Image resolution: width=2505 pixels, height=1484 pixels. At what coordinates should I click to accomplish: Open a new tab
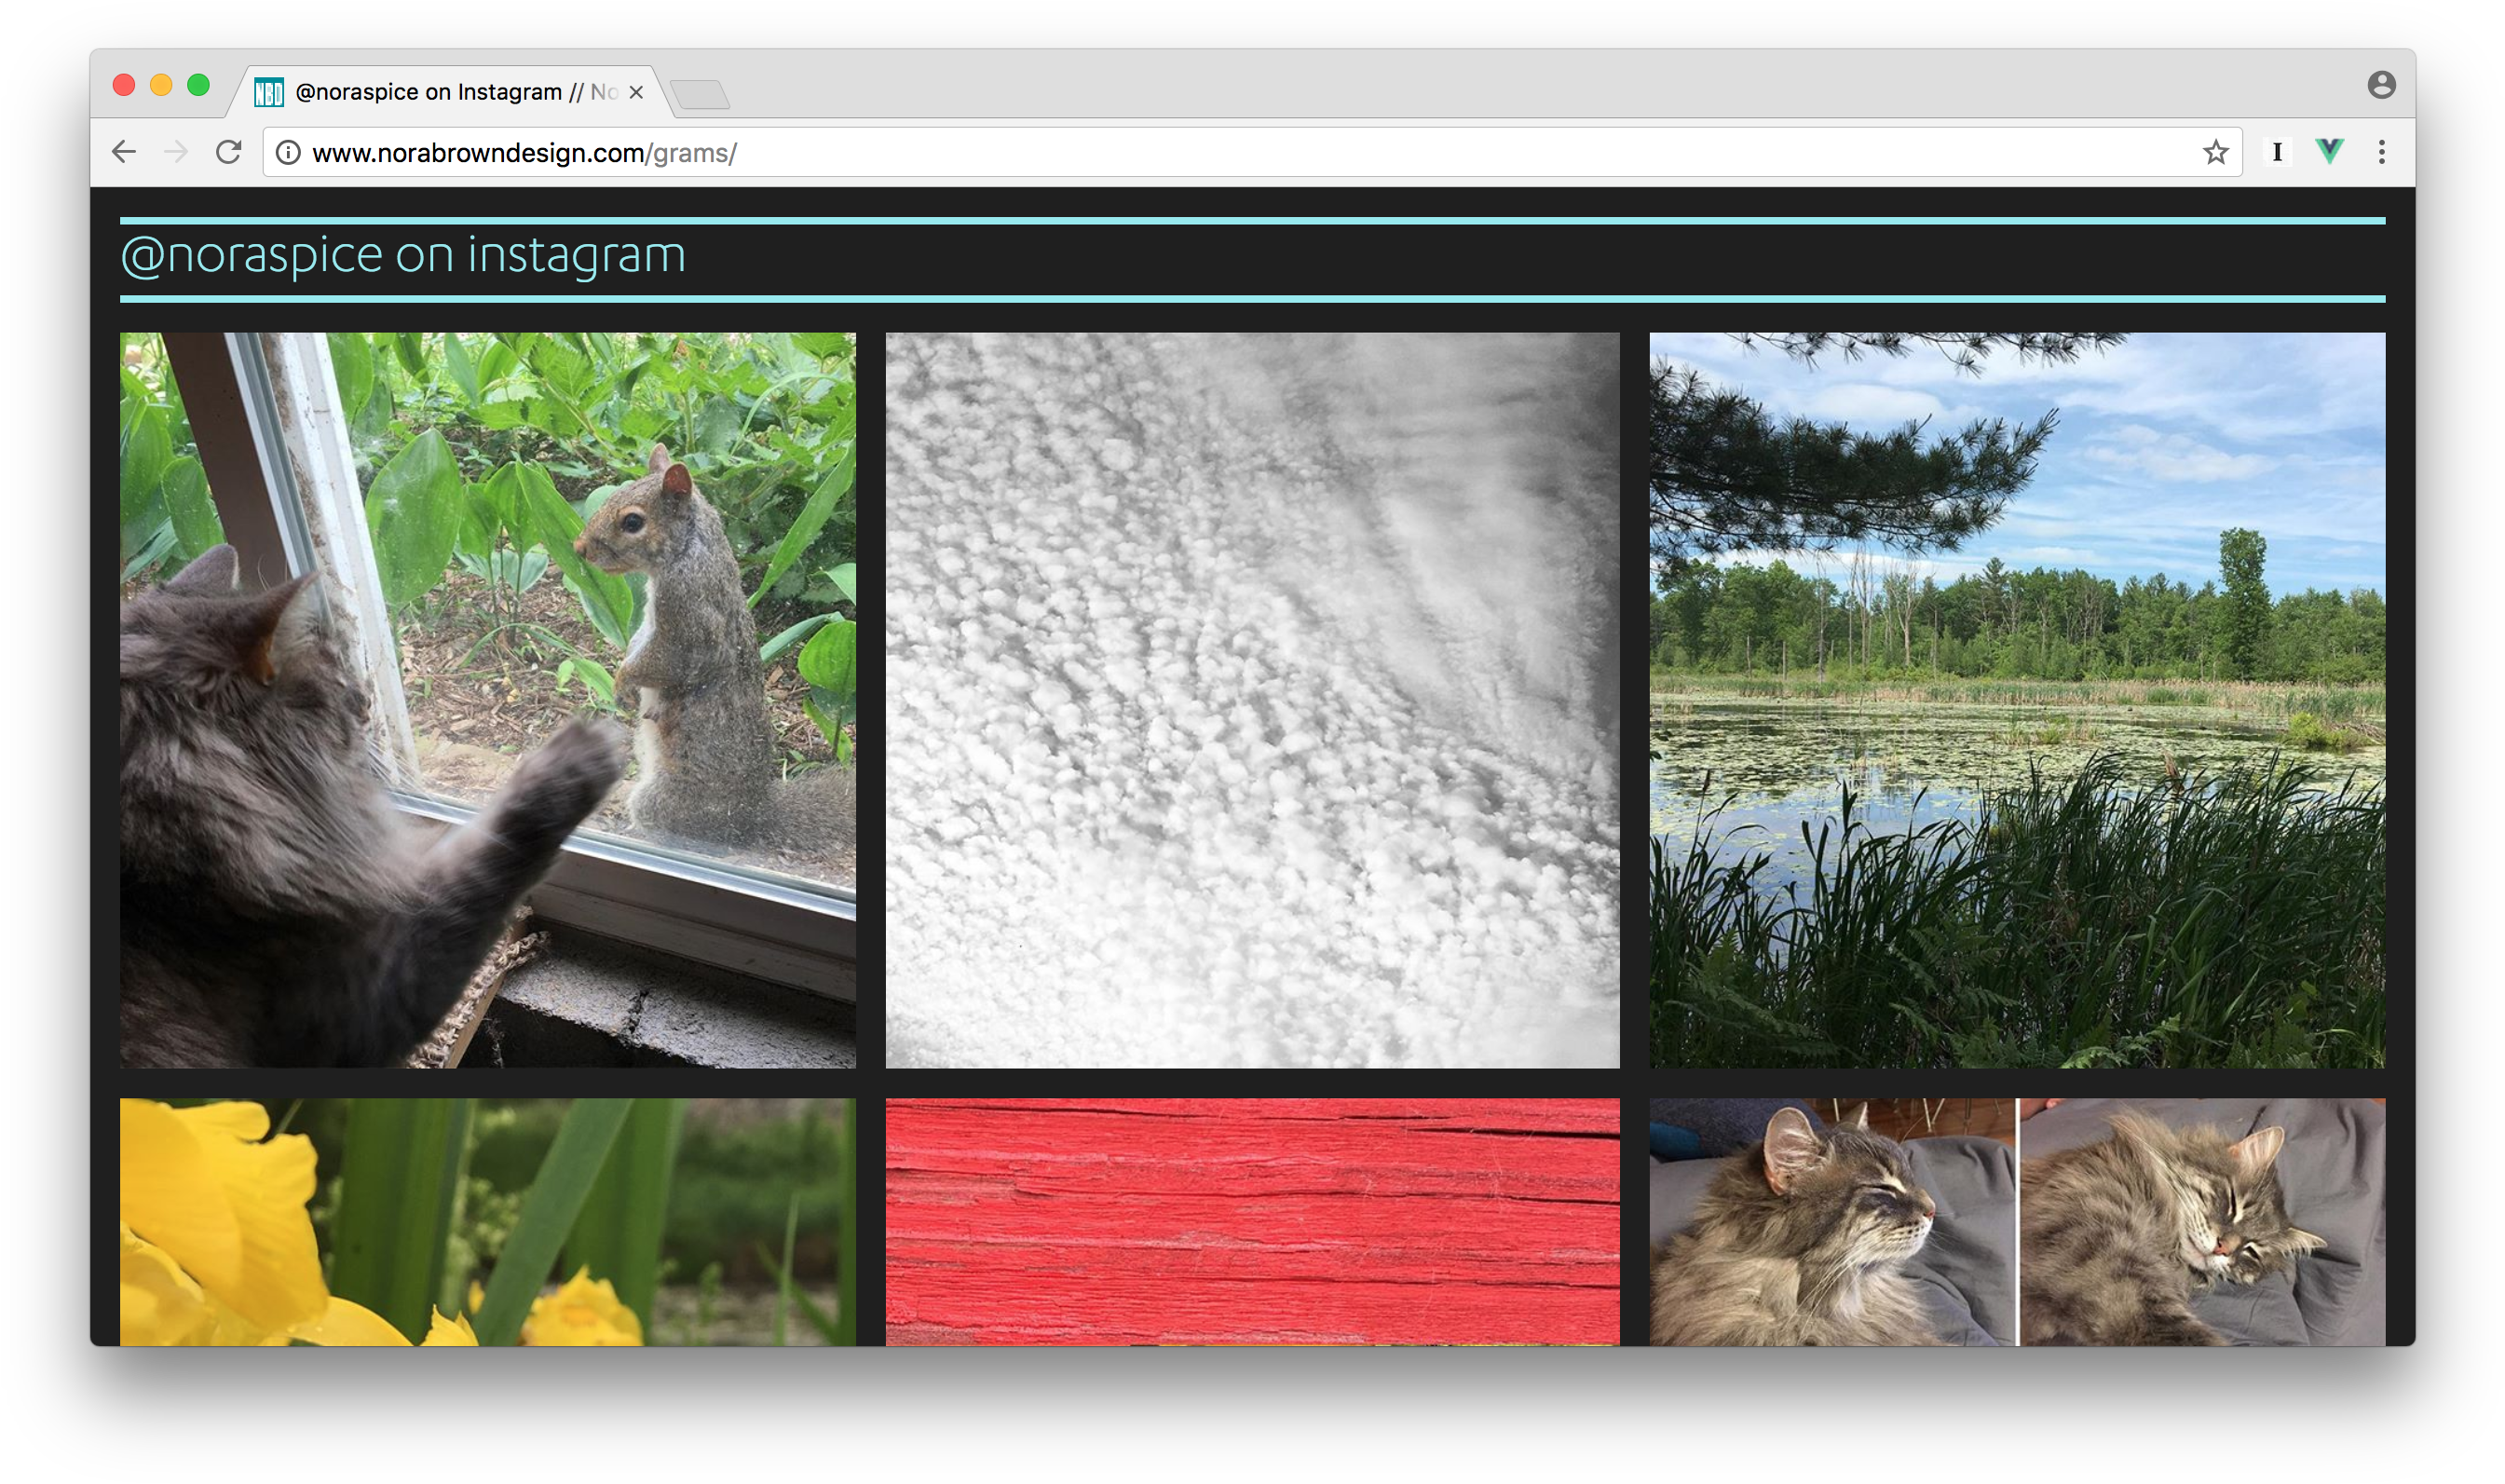(700, 95)
